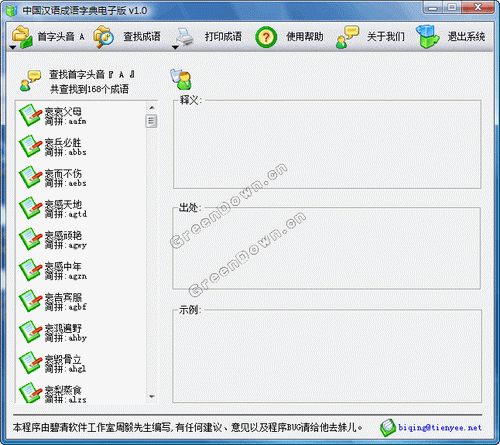
Task: Maximize the dictionary window
Action: (x=452, y=7)
